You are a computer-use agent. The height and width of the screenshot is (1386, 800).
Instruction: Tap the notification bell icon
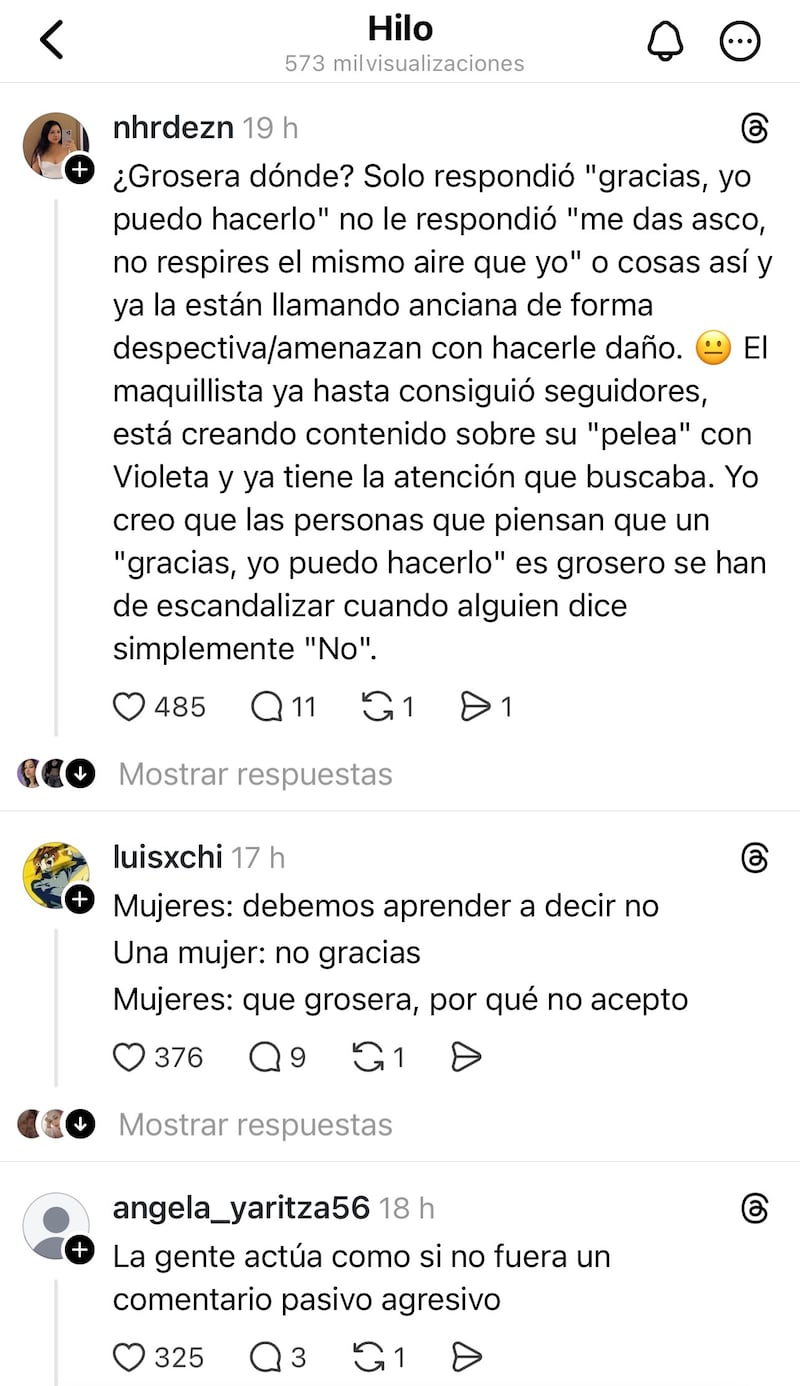(665, 41)
